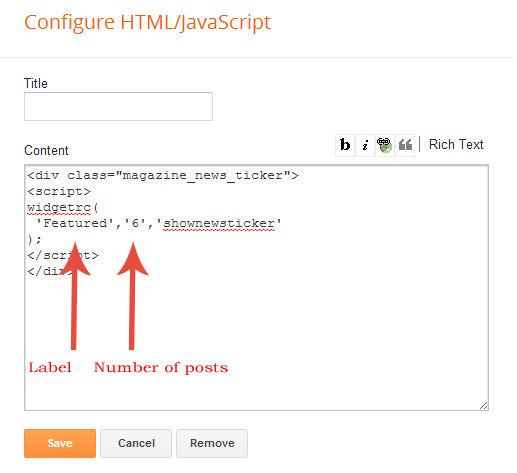
Task: Click the resize handle of the Content textarea
Action: coord(483,405)
